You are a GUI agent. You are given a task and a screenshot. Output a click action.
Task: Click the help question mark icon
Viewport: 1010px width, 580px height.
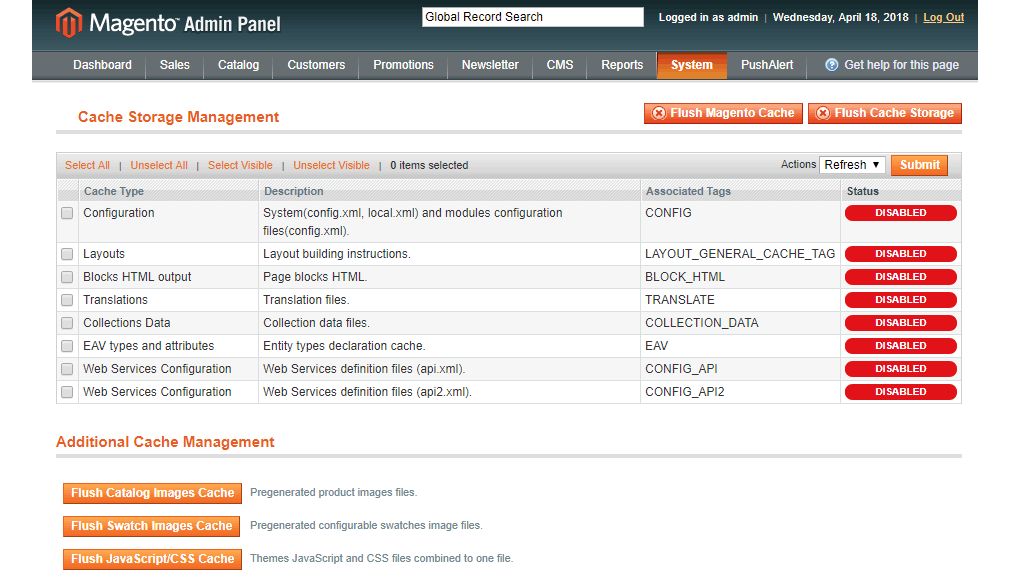[x=832, y=65]
